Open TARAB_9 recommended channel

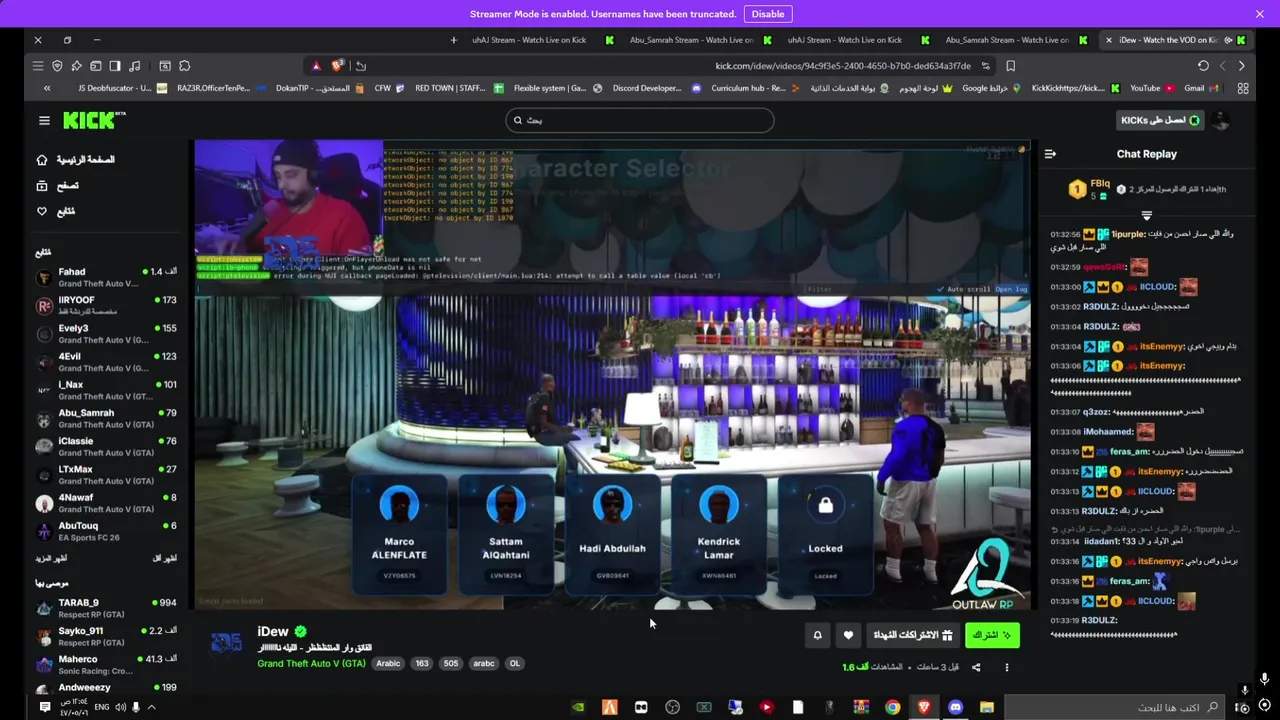click(106, 608)
